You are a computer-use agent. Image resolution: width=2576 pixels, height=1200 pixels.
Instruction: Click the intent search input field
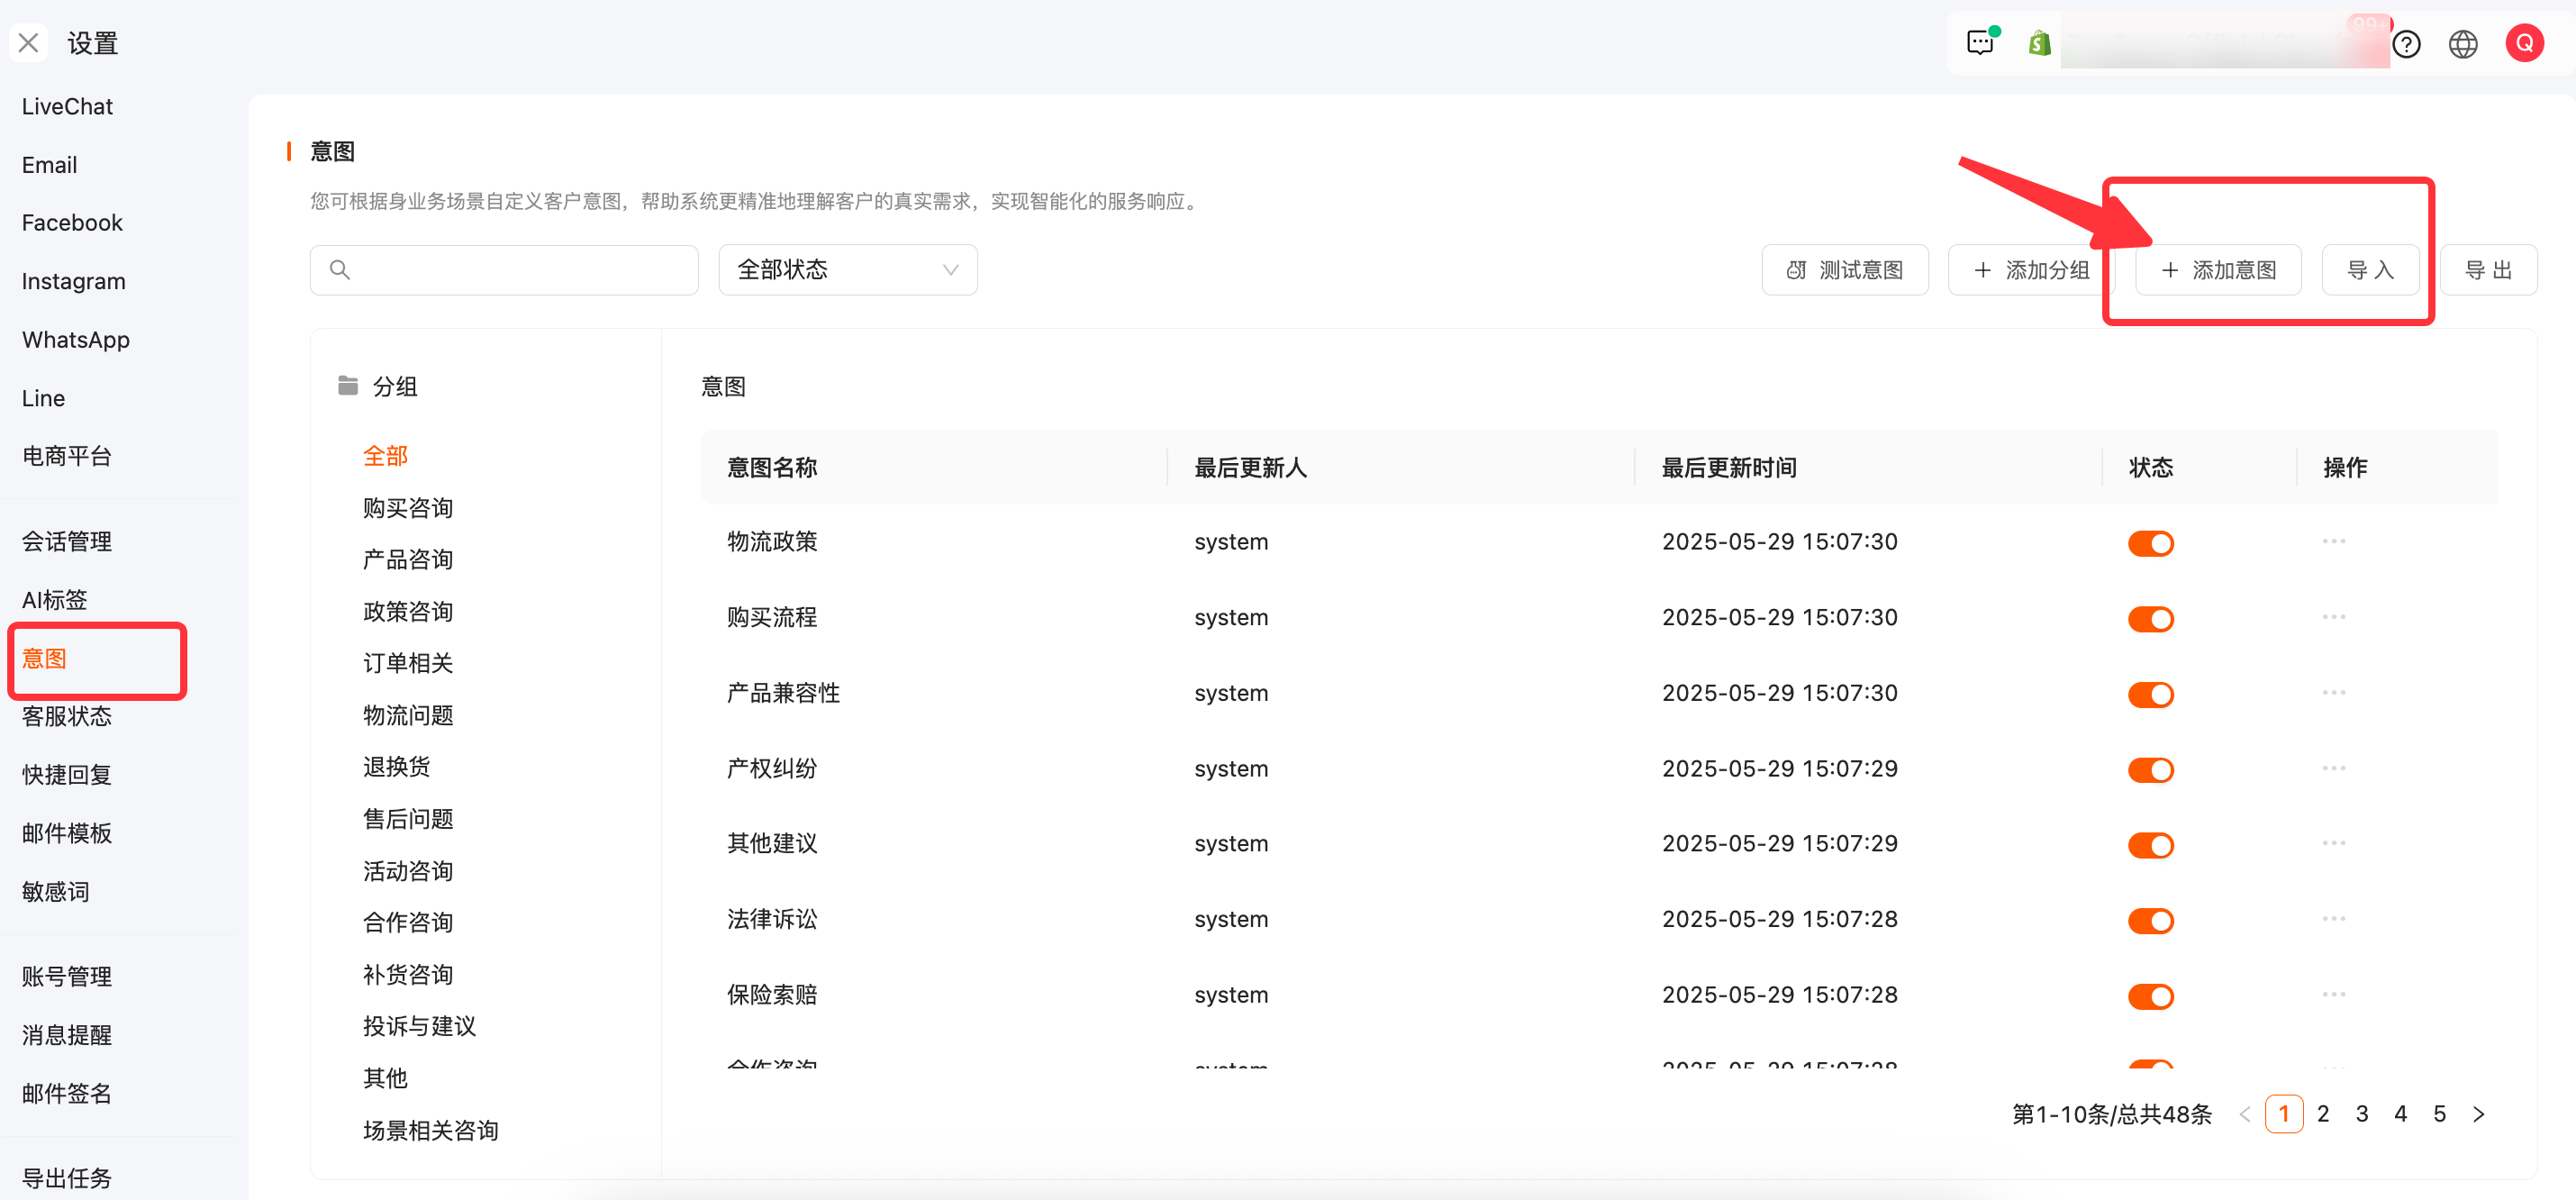[504, 270]
